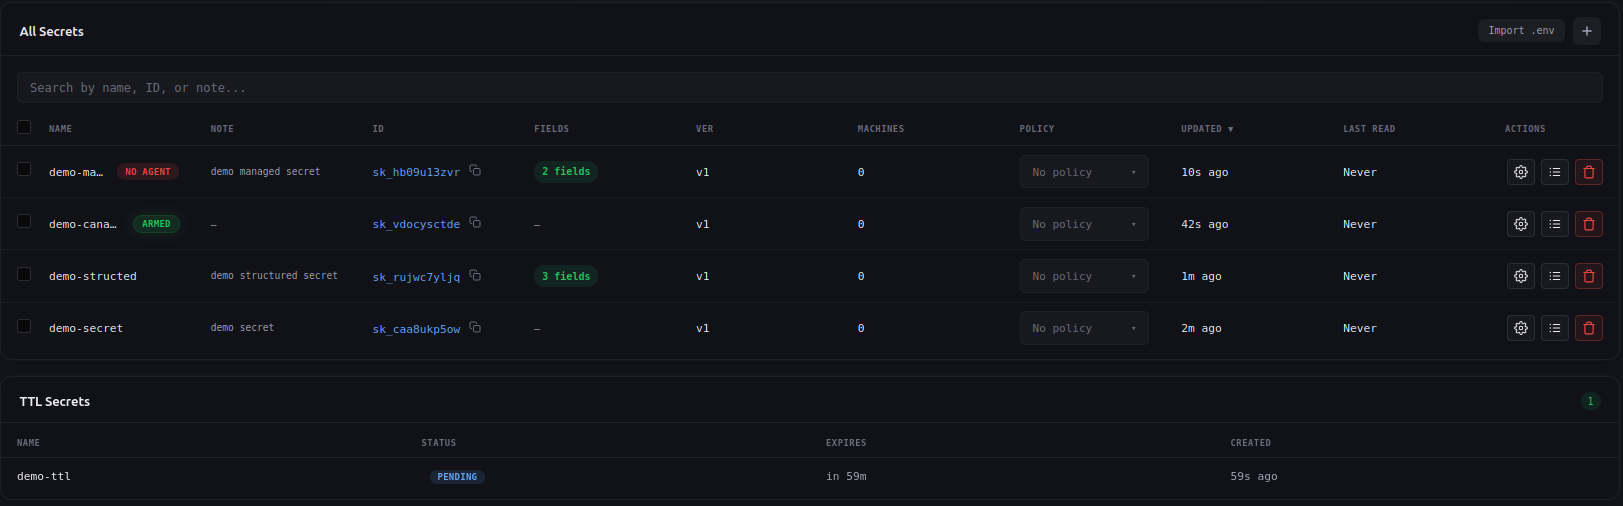The image size is (1623, 506).
Task: Copy the sk_caa8ukp5ow secret ID
Action: (475, 327)
